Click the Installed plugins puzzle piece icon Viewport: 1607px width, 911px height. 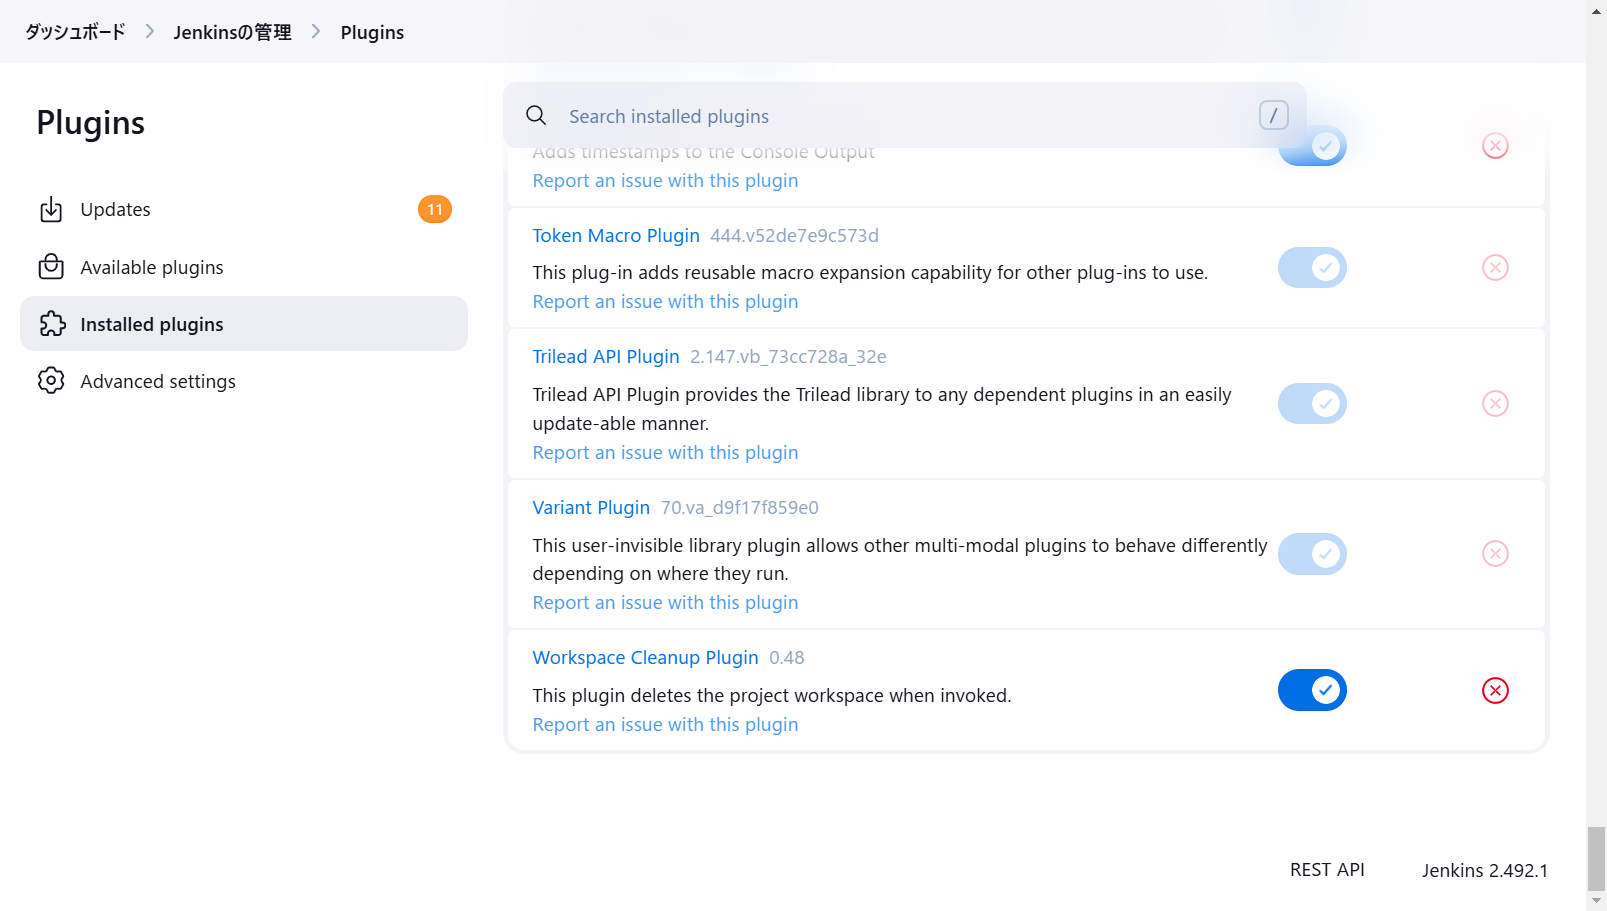click(51, 323)
